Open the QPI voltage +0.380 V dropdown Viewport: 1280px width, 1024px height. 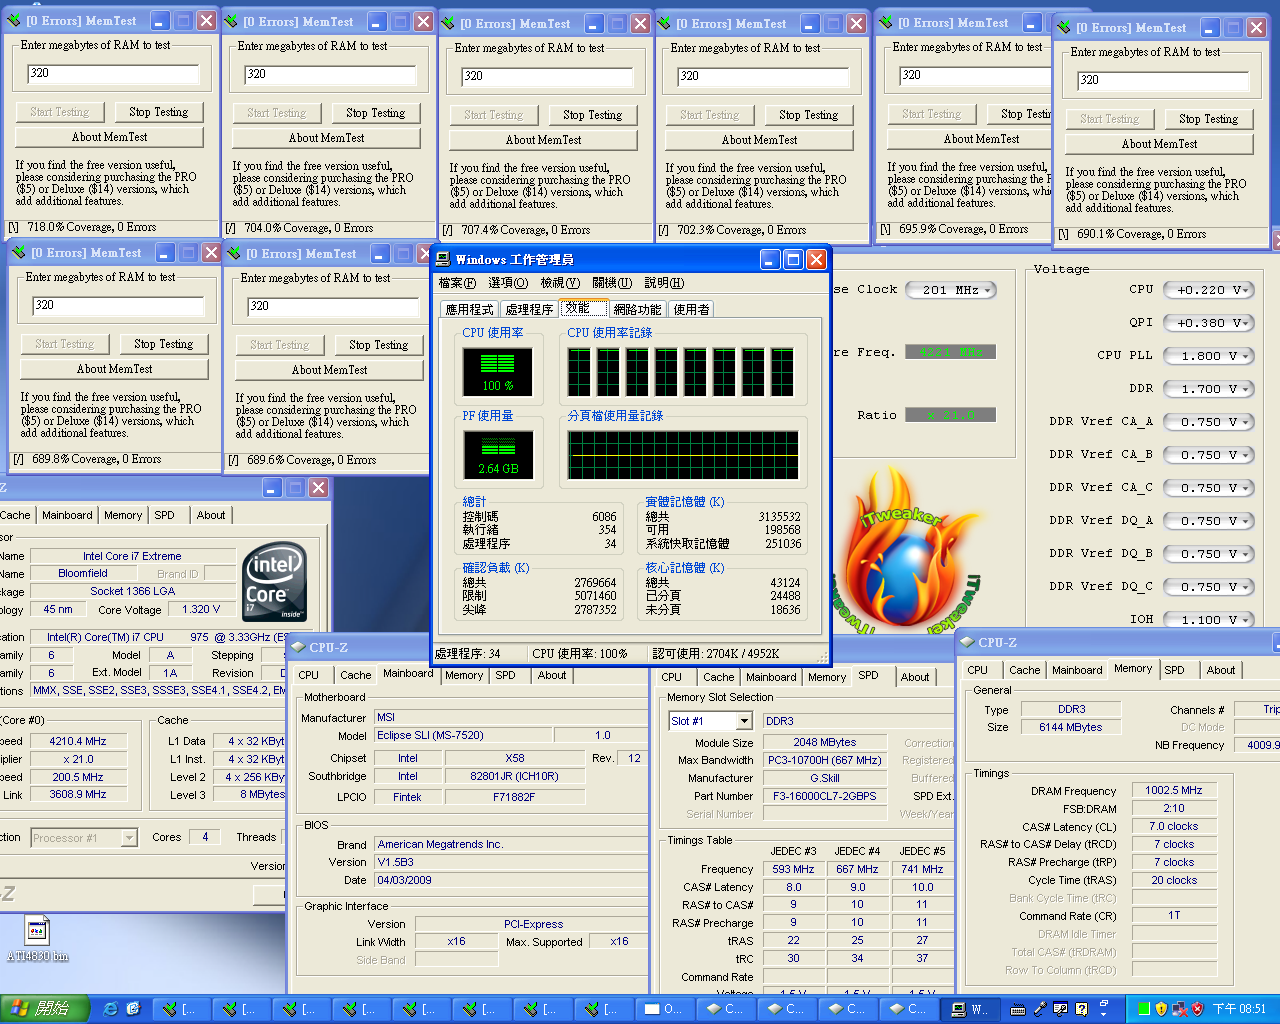[x=1208, y=323]
